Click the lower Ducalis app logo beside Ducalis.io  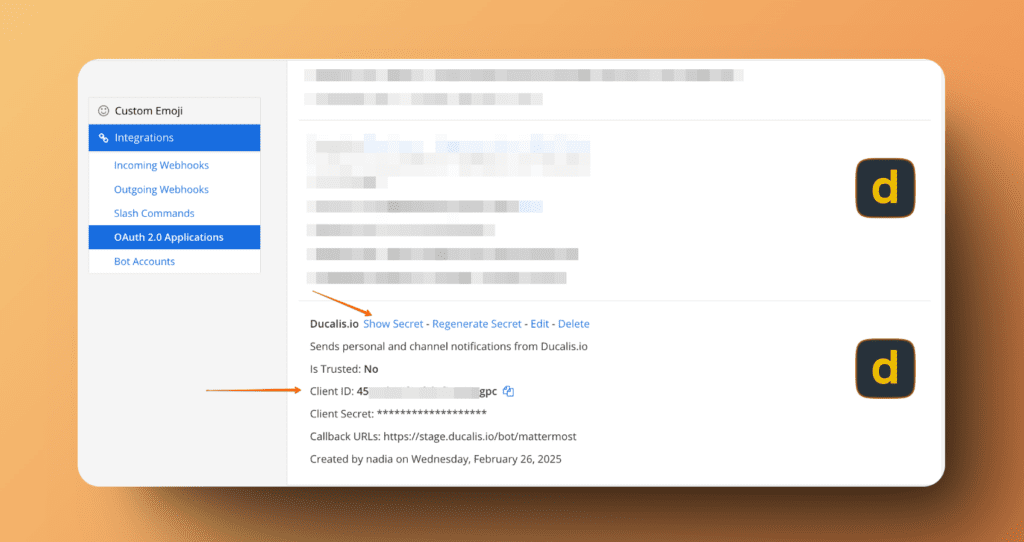[885, 368]
